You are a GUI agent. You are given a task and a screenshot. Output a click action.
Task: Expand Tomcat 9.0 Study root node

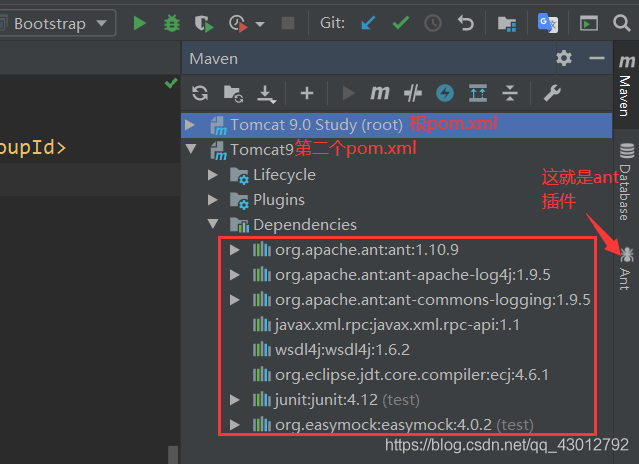click(189, 125)
